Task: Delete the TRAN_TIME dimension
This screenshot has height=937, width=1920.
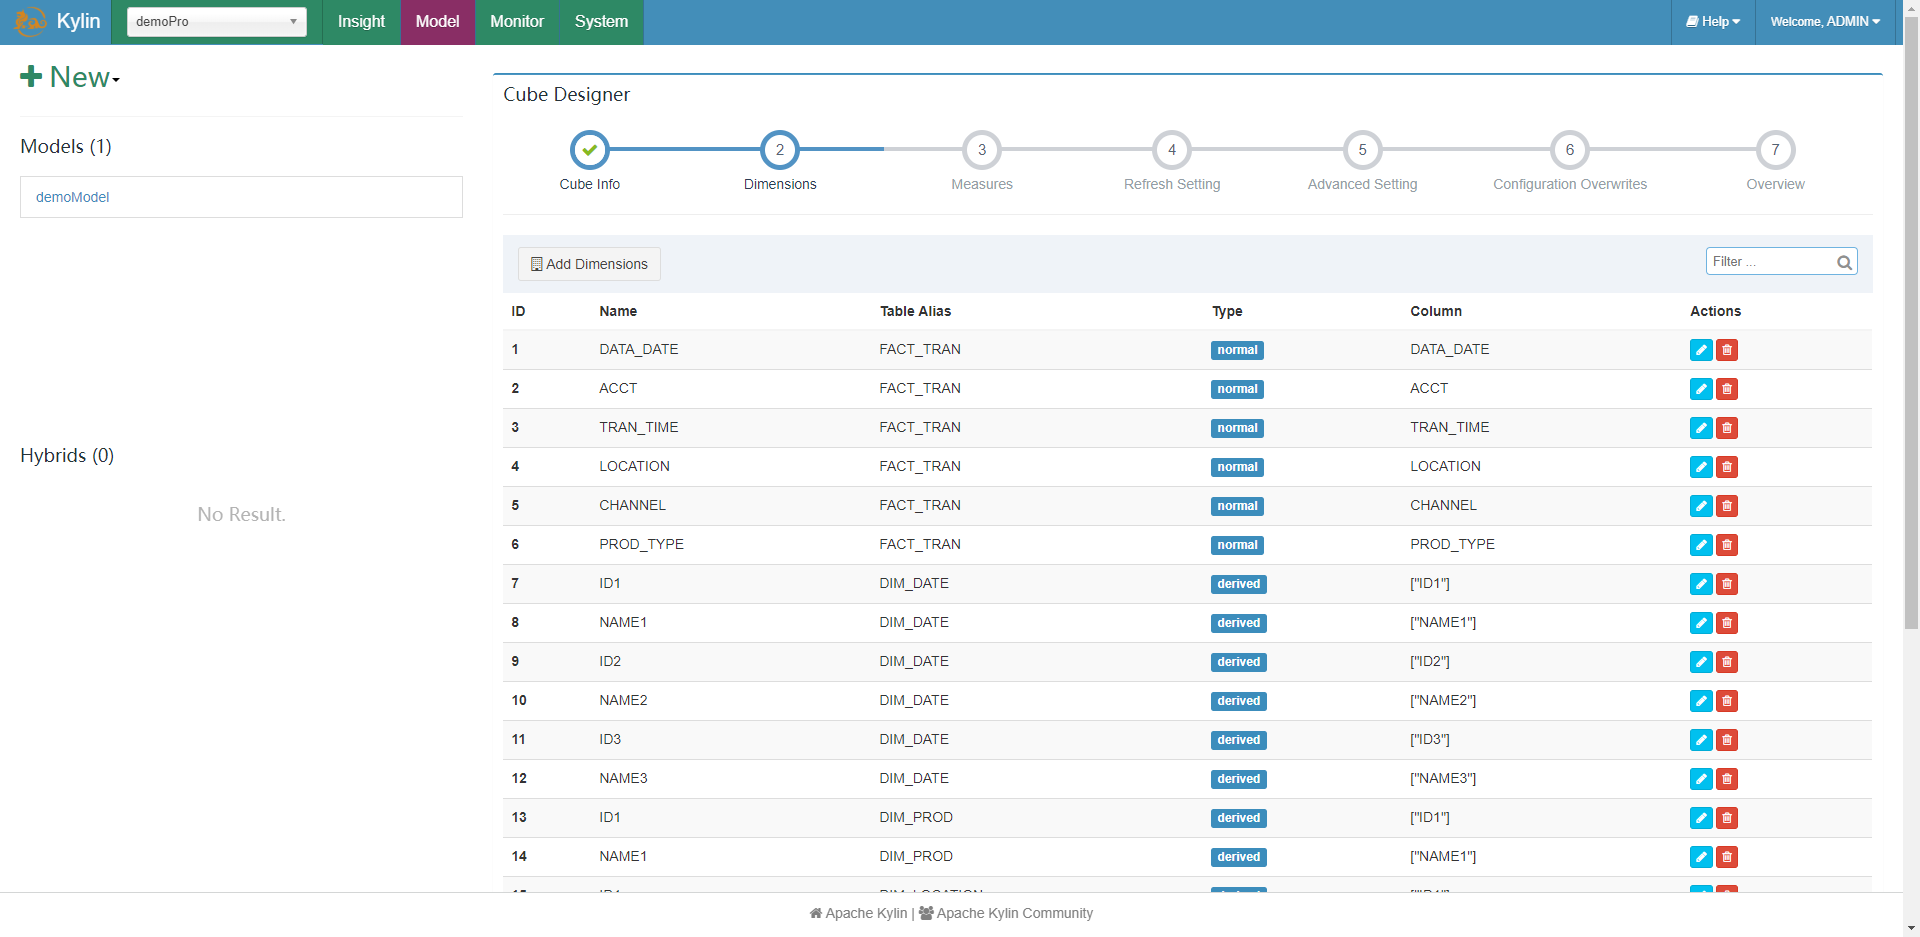Action: (1727, 428)
